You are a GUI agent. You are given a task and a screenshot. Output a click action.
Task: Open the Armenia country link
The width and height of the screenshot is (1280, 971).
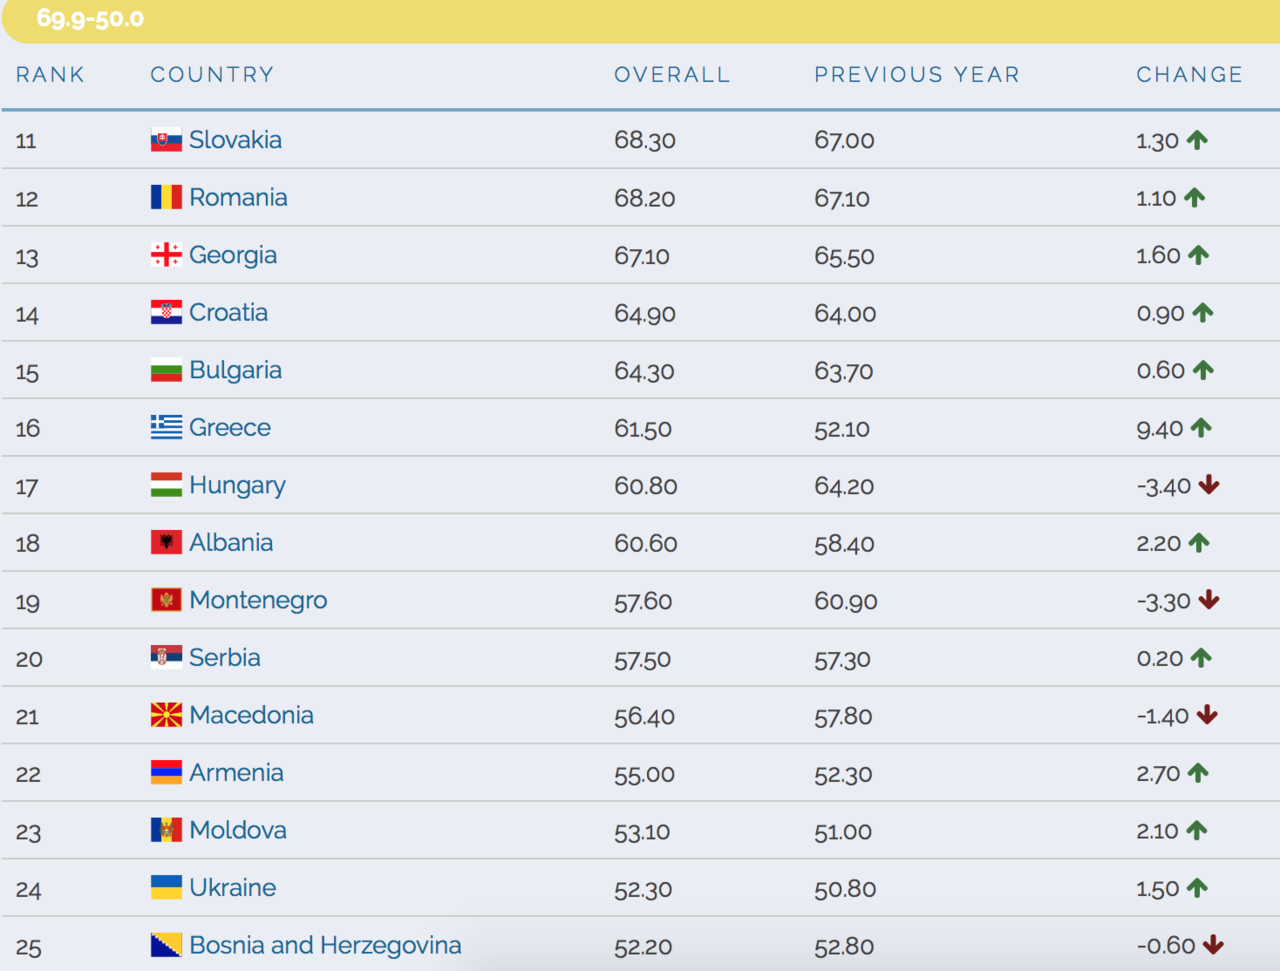point(236,772)
